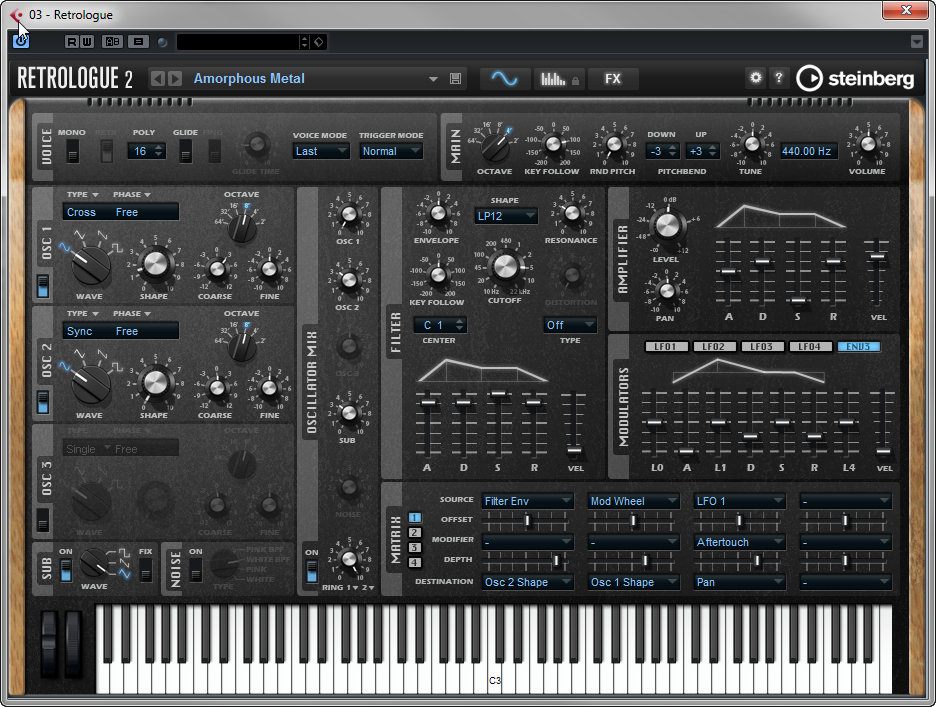
Task: Click the OSC 1 Wave selector knob
Action: point(91,266)
